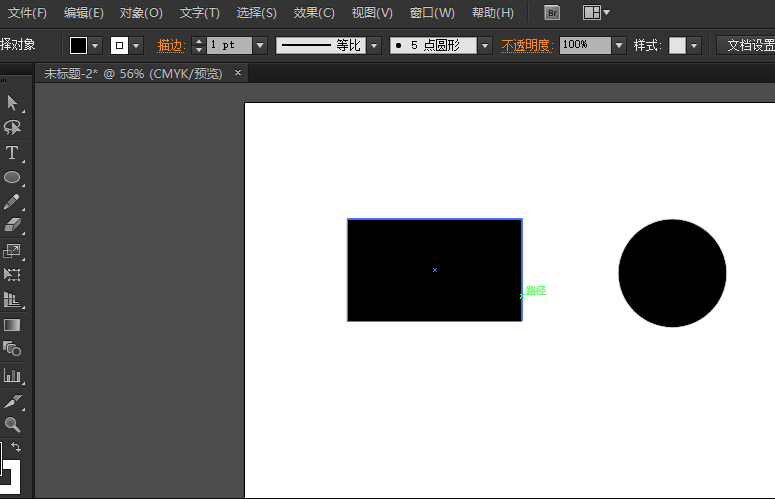Select the Gradient tool

(12, 325)
